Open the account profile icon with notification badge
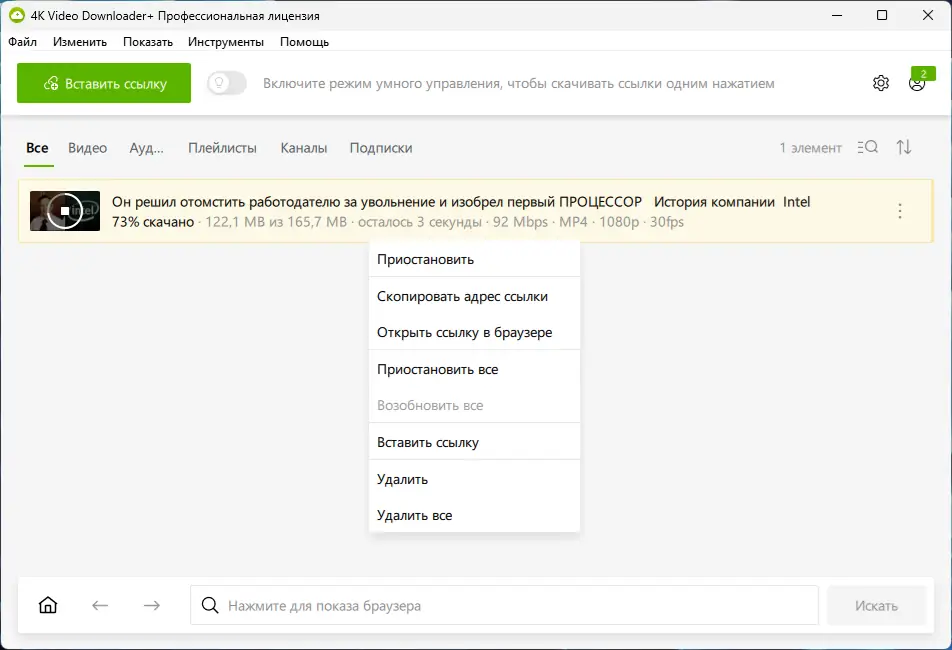 point(917,85)
